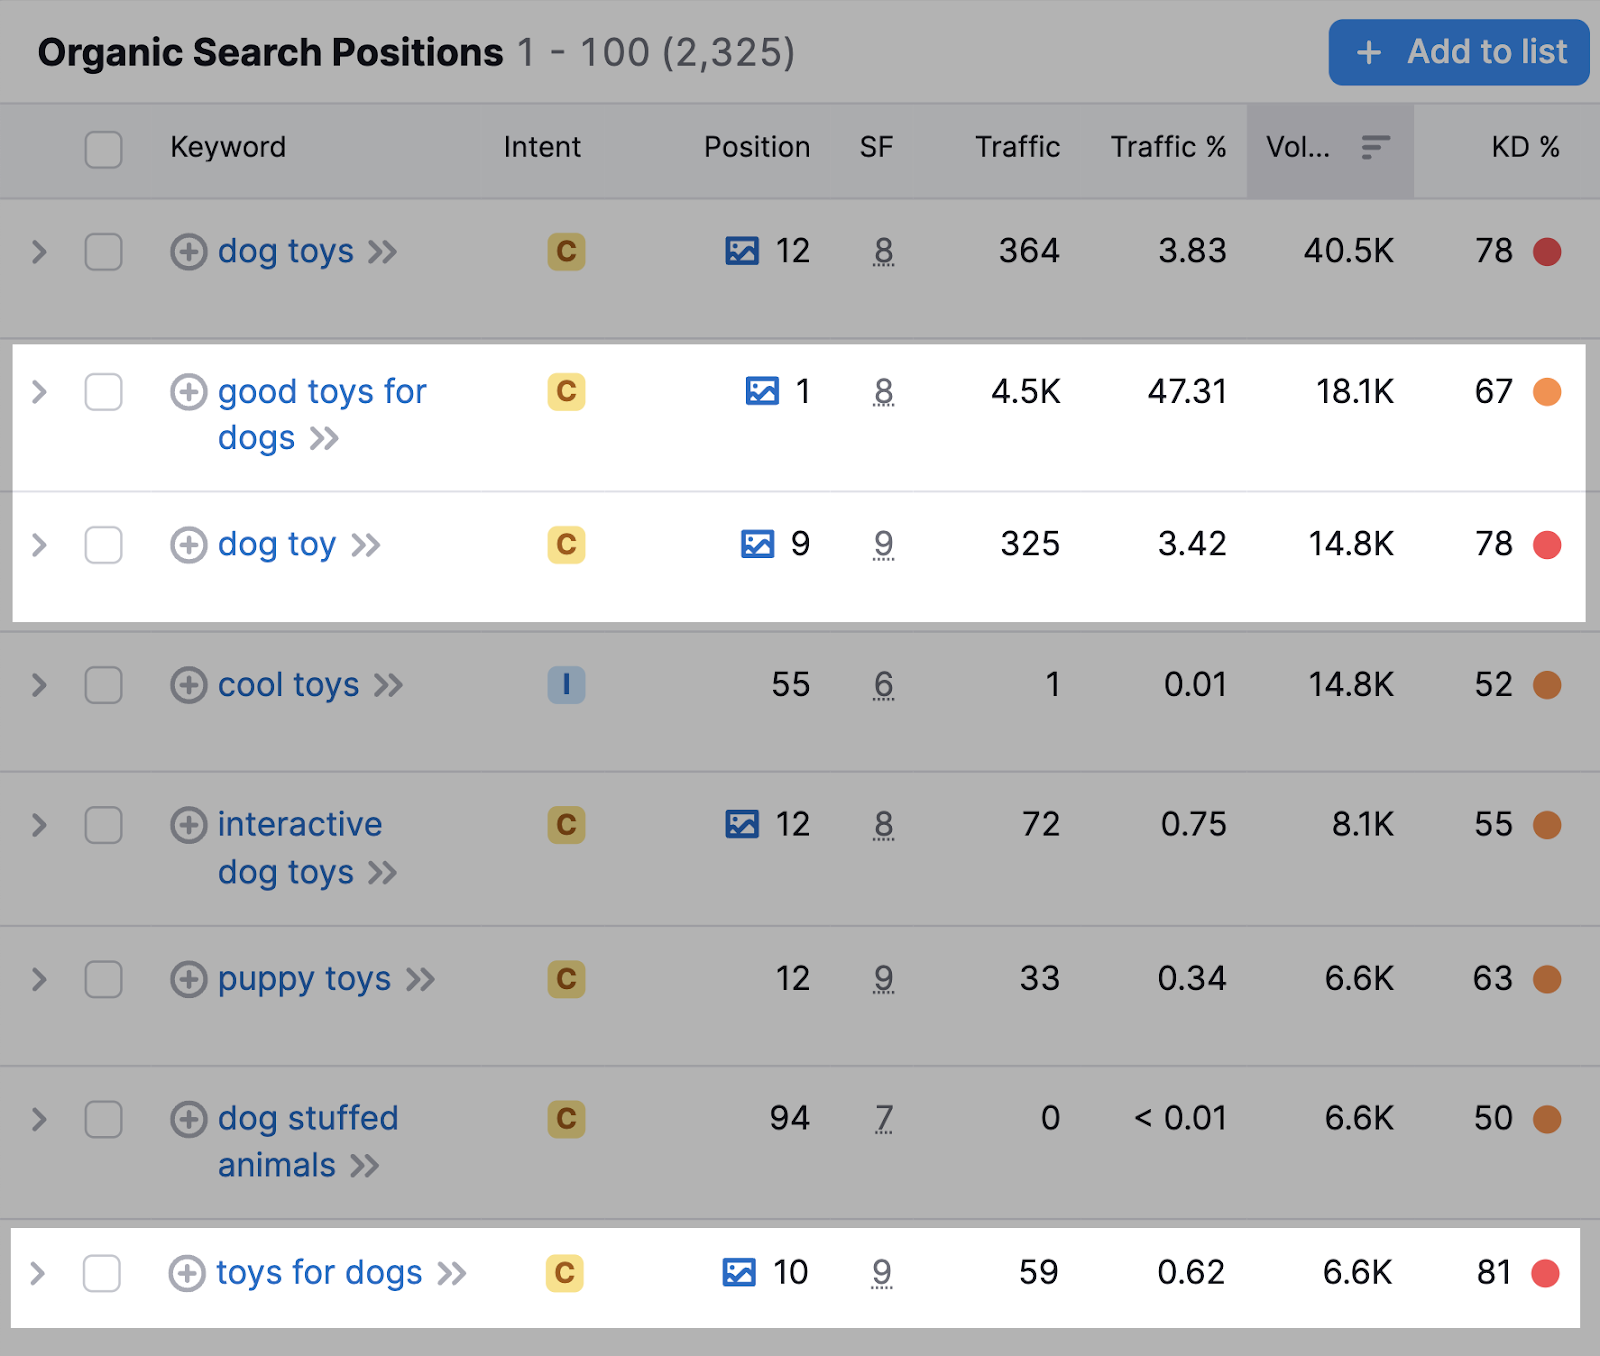Click the sort icon in the Volume column header
This screenshot has width=1600, height=1356.
pyautogui.click(x=1375, y=148)
